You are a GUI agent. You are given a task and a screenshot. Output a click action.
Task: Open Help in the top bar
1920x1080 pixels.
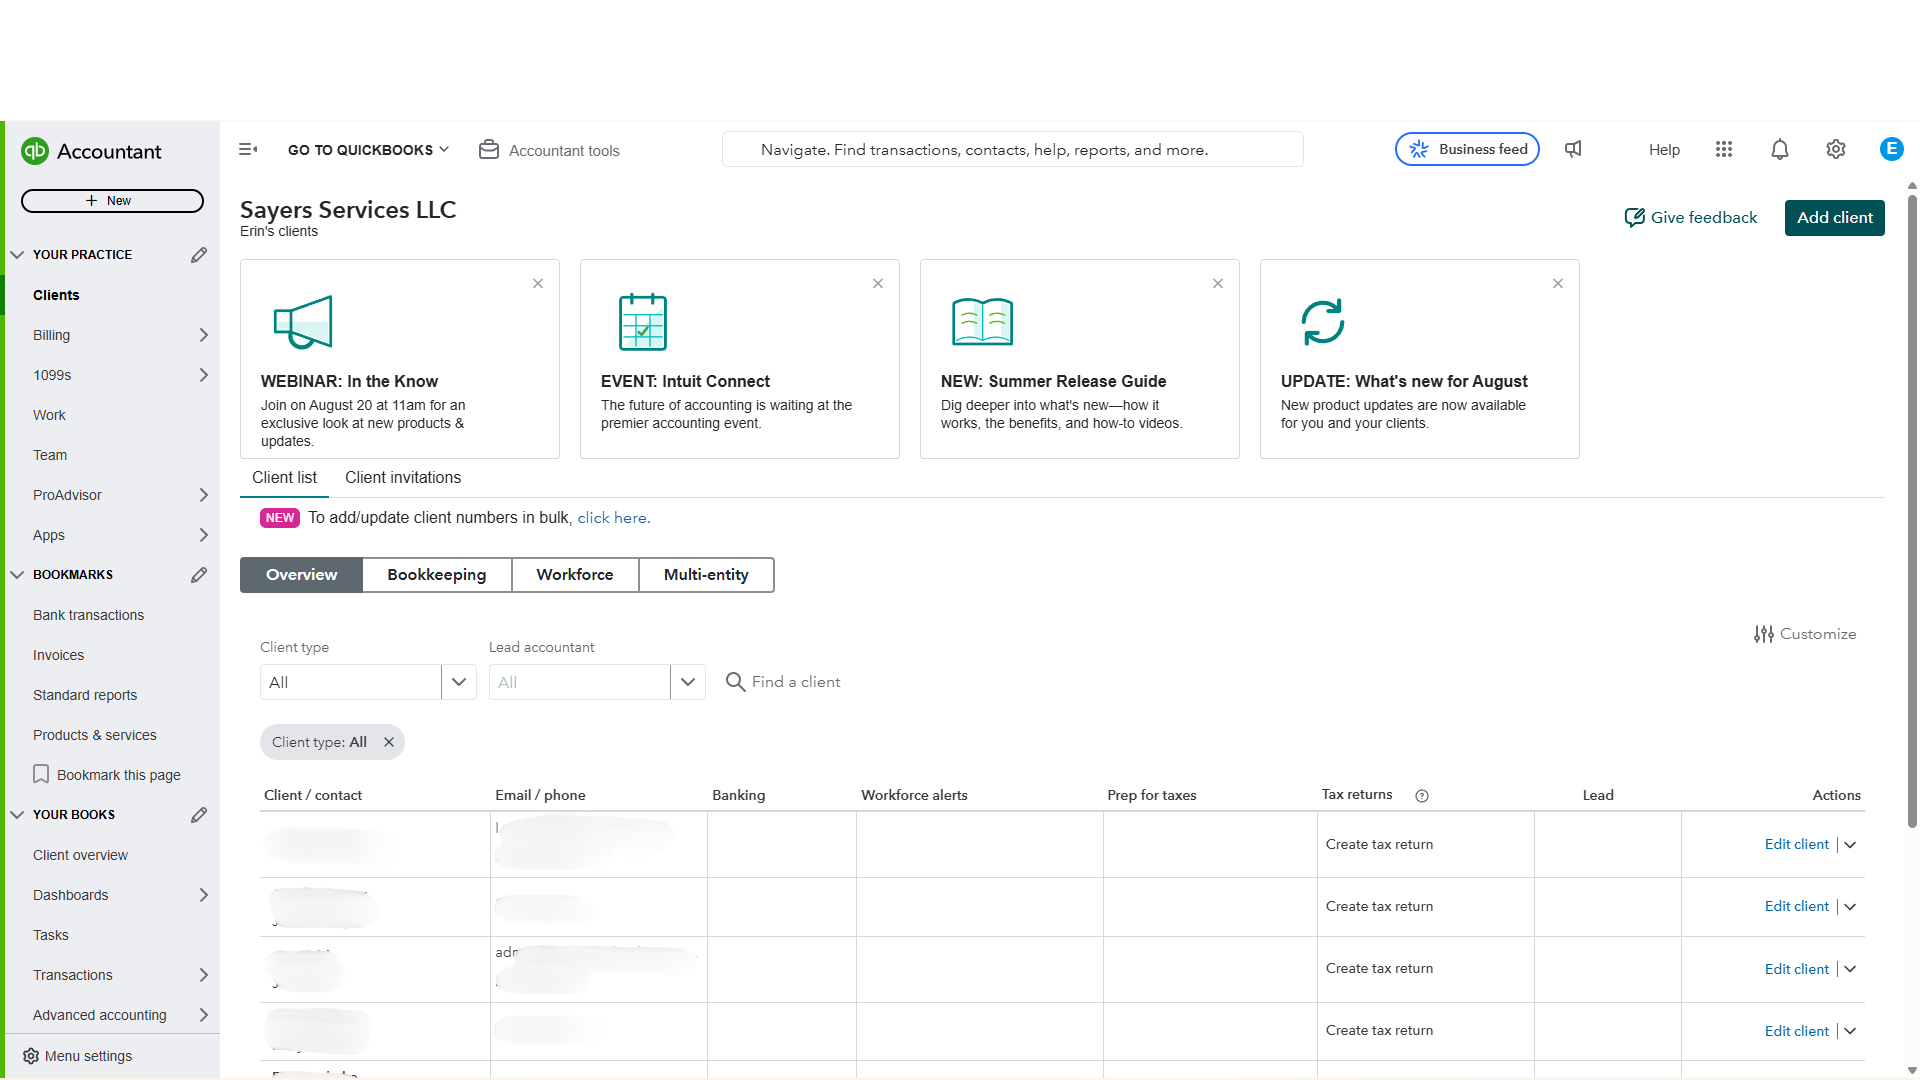point(1664,150)
